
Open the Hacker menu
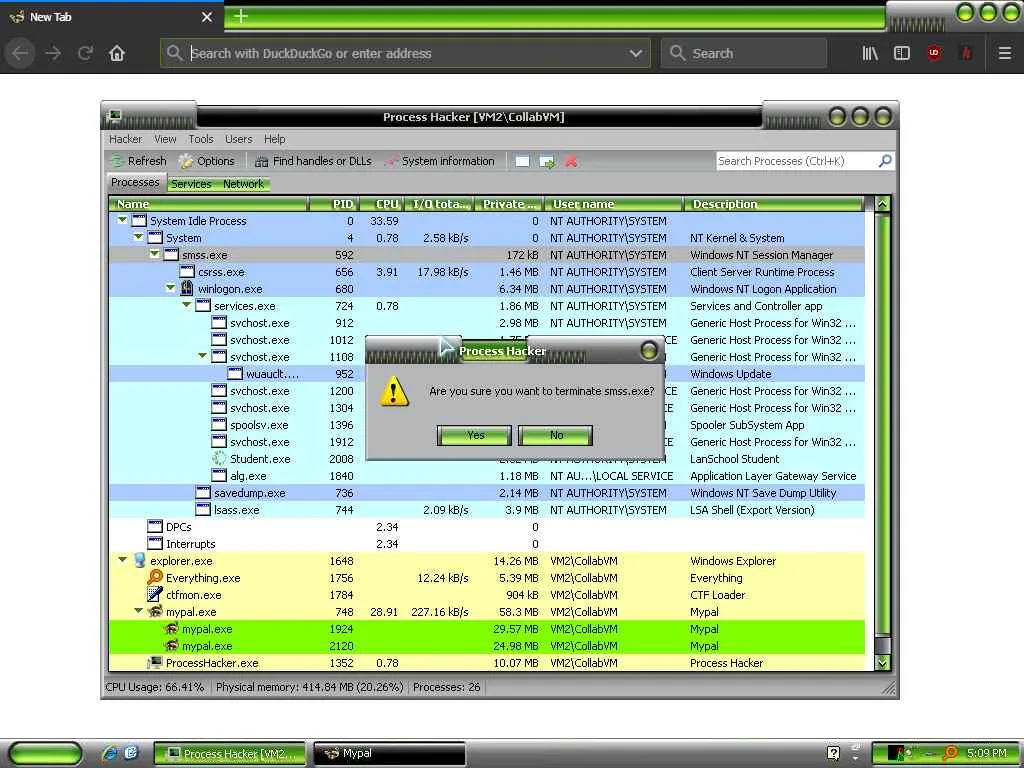coord(125,139)
